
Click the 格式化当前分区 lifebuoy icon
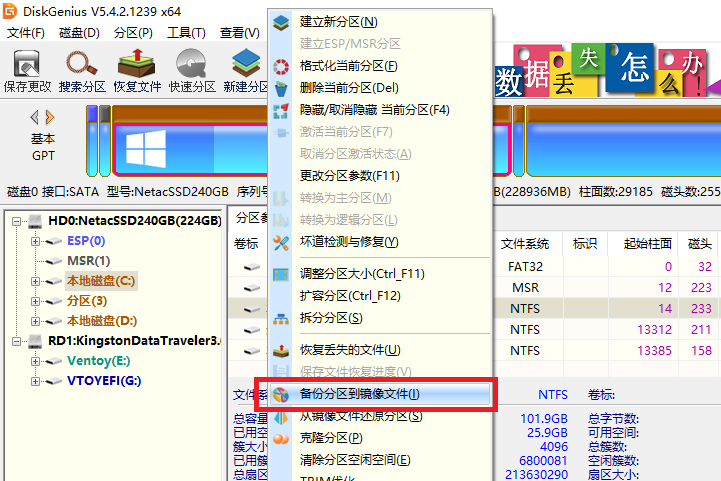pos(281,66)
